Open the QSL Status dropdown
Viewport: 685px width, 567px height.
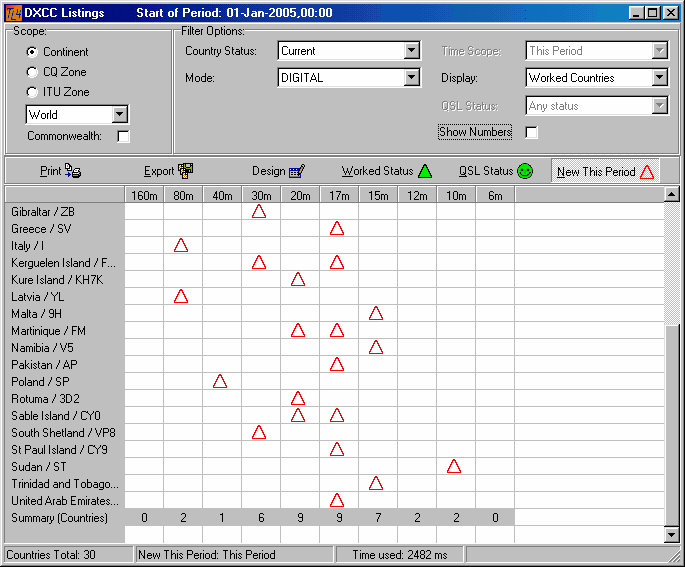(x=660, y=106)
